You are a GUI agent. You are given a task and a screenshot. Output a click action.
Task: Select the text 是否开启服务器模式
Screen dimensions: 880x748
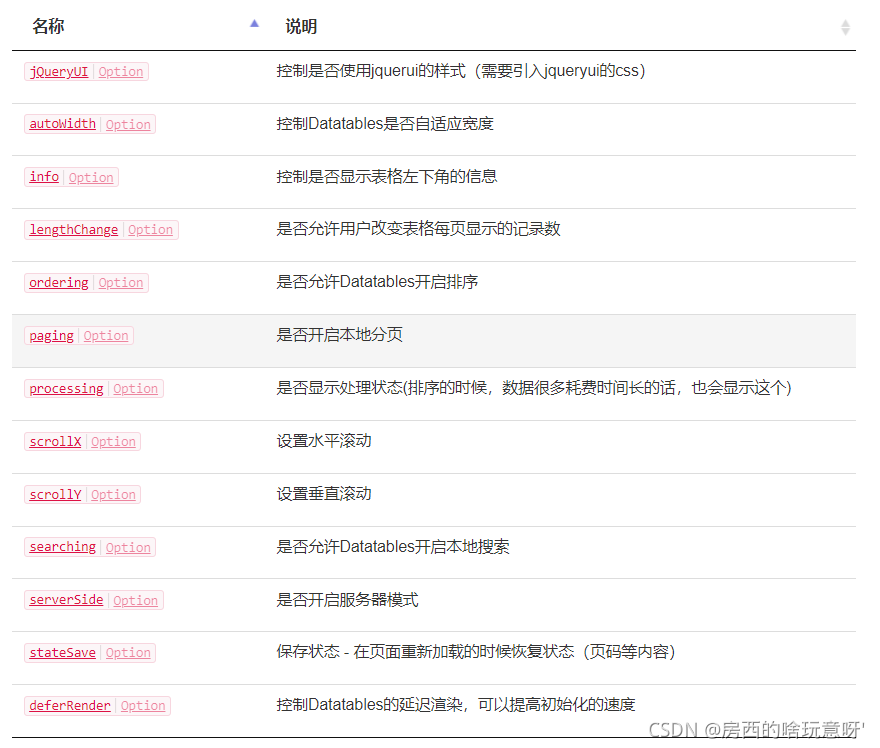pyautogui.click(x=347, y=599)
